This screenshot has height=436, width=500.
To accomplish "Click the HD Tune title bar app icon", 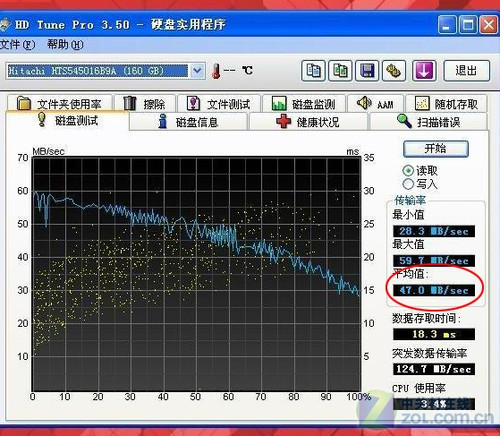I will [x=4, y=25].
